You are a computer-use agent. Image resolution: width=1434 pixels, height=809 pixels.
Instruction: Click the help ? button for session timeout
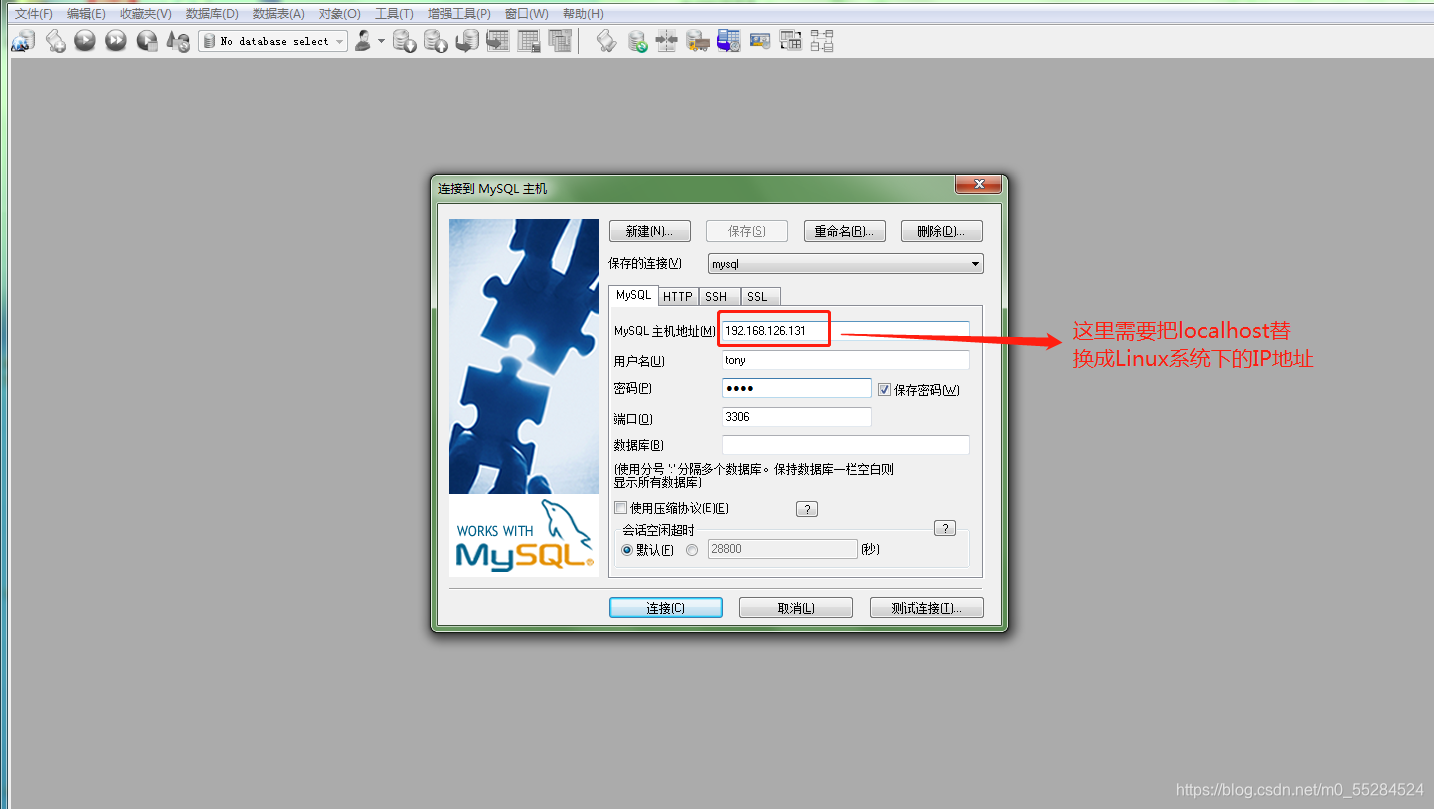click(944, 528)
